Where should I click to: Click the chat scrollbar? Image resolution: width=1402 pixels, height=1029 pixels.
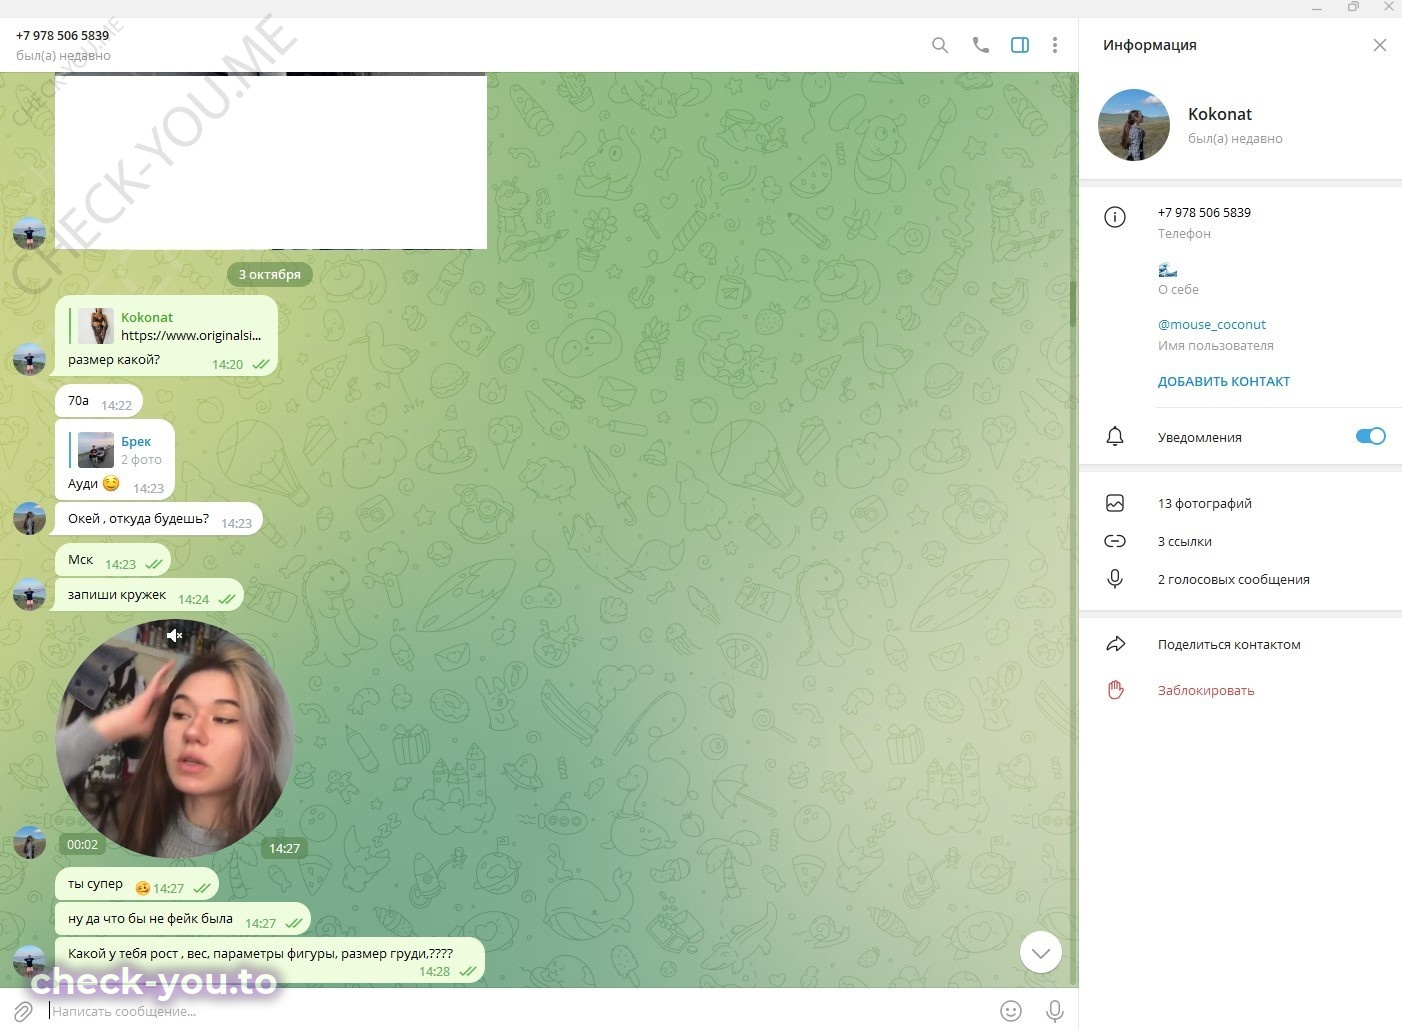pos(1073,303)
